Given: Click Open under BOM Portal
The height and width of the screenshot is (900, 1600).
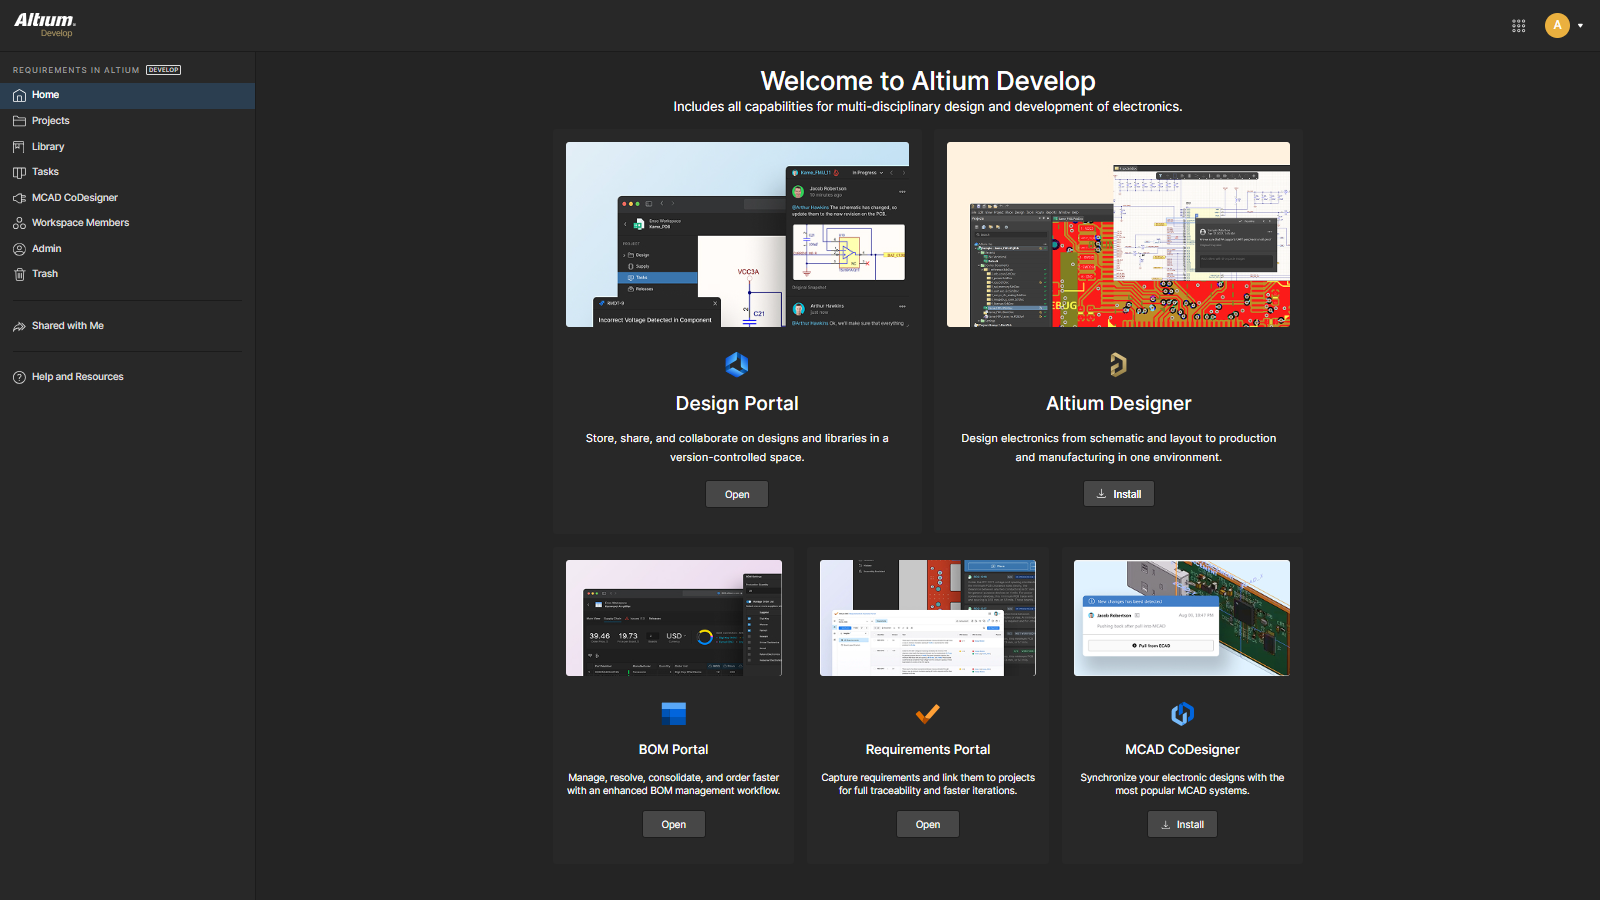Looking at the screenshot, I should coord(673,824).
